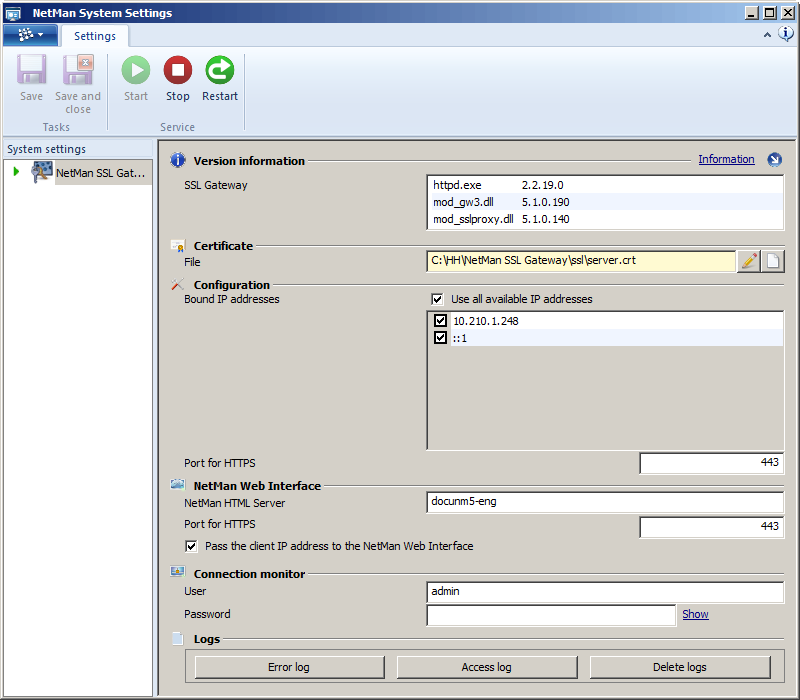Expand the NetMan SSL Gateway tree entry
Screen dimensions: 800x700
pyautogui.click(x=18, y=171)
